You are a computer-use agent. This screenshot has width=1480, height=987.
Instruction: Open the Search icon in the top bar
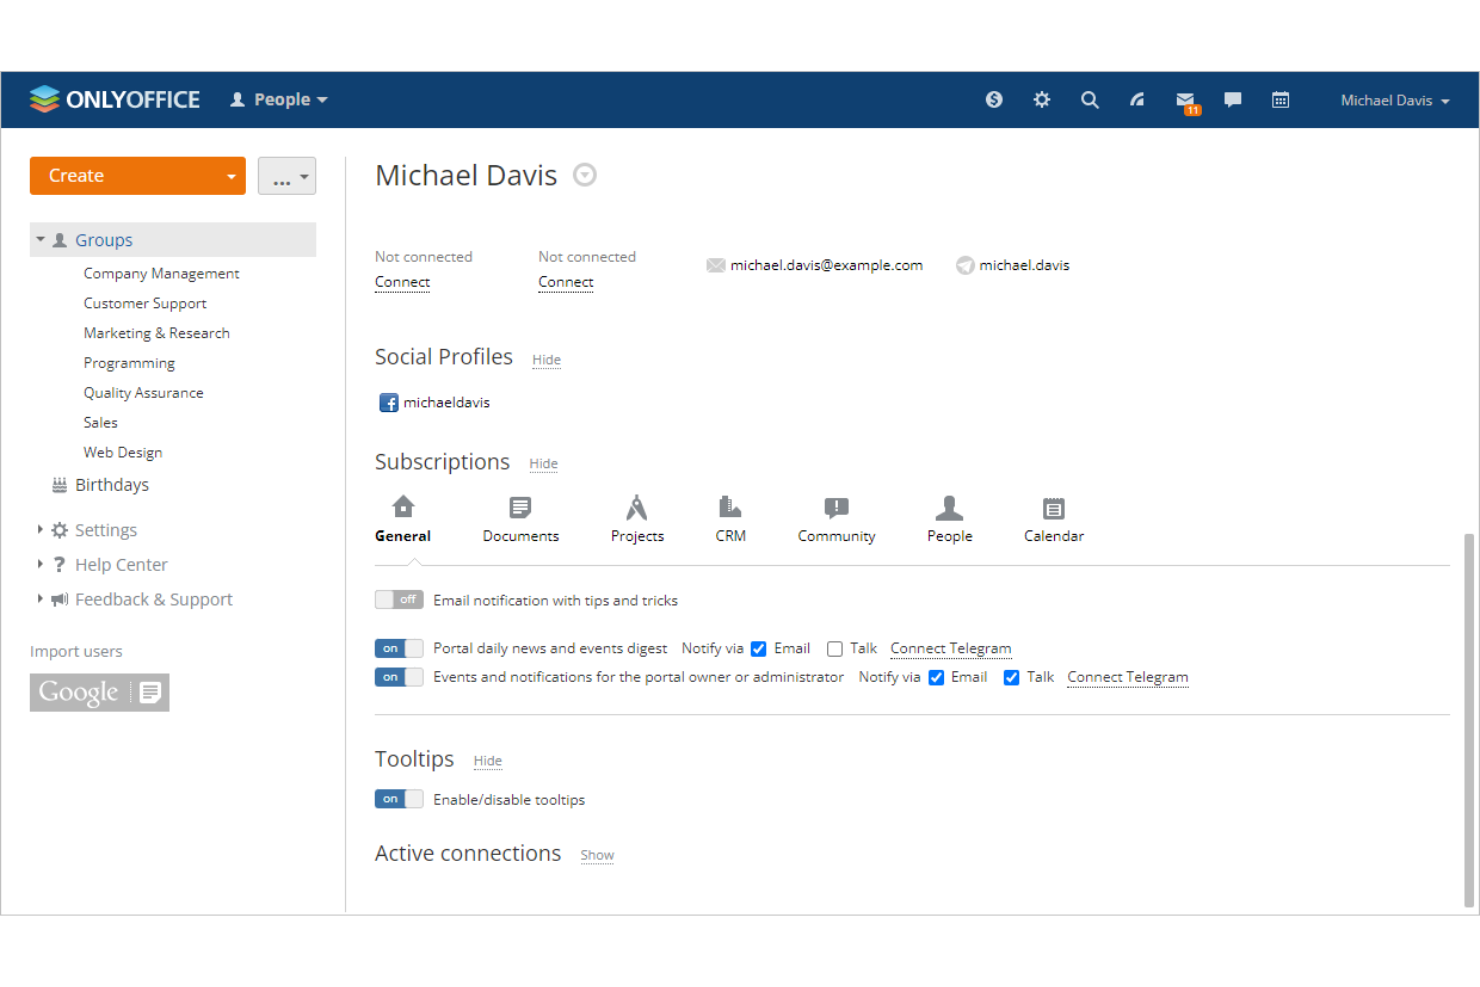1089,99
